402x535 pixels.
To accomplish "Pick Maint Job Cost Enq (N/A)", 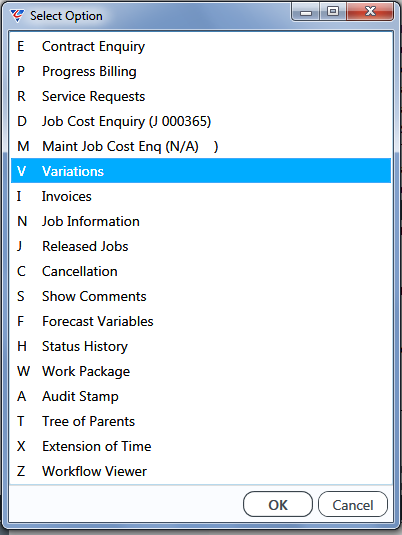I will coord(201,146).
